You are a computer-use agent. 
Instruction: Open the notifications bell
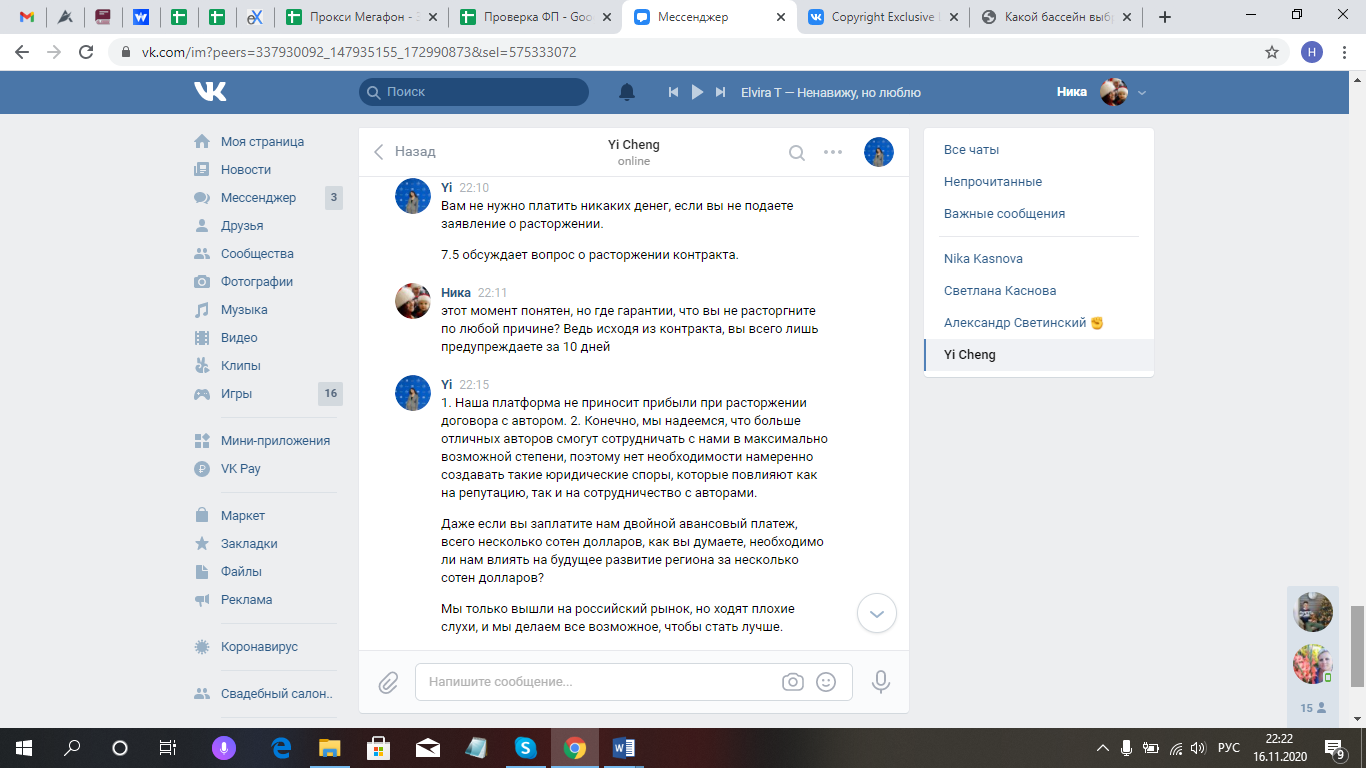pos(627,92)
